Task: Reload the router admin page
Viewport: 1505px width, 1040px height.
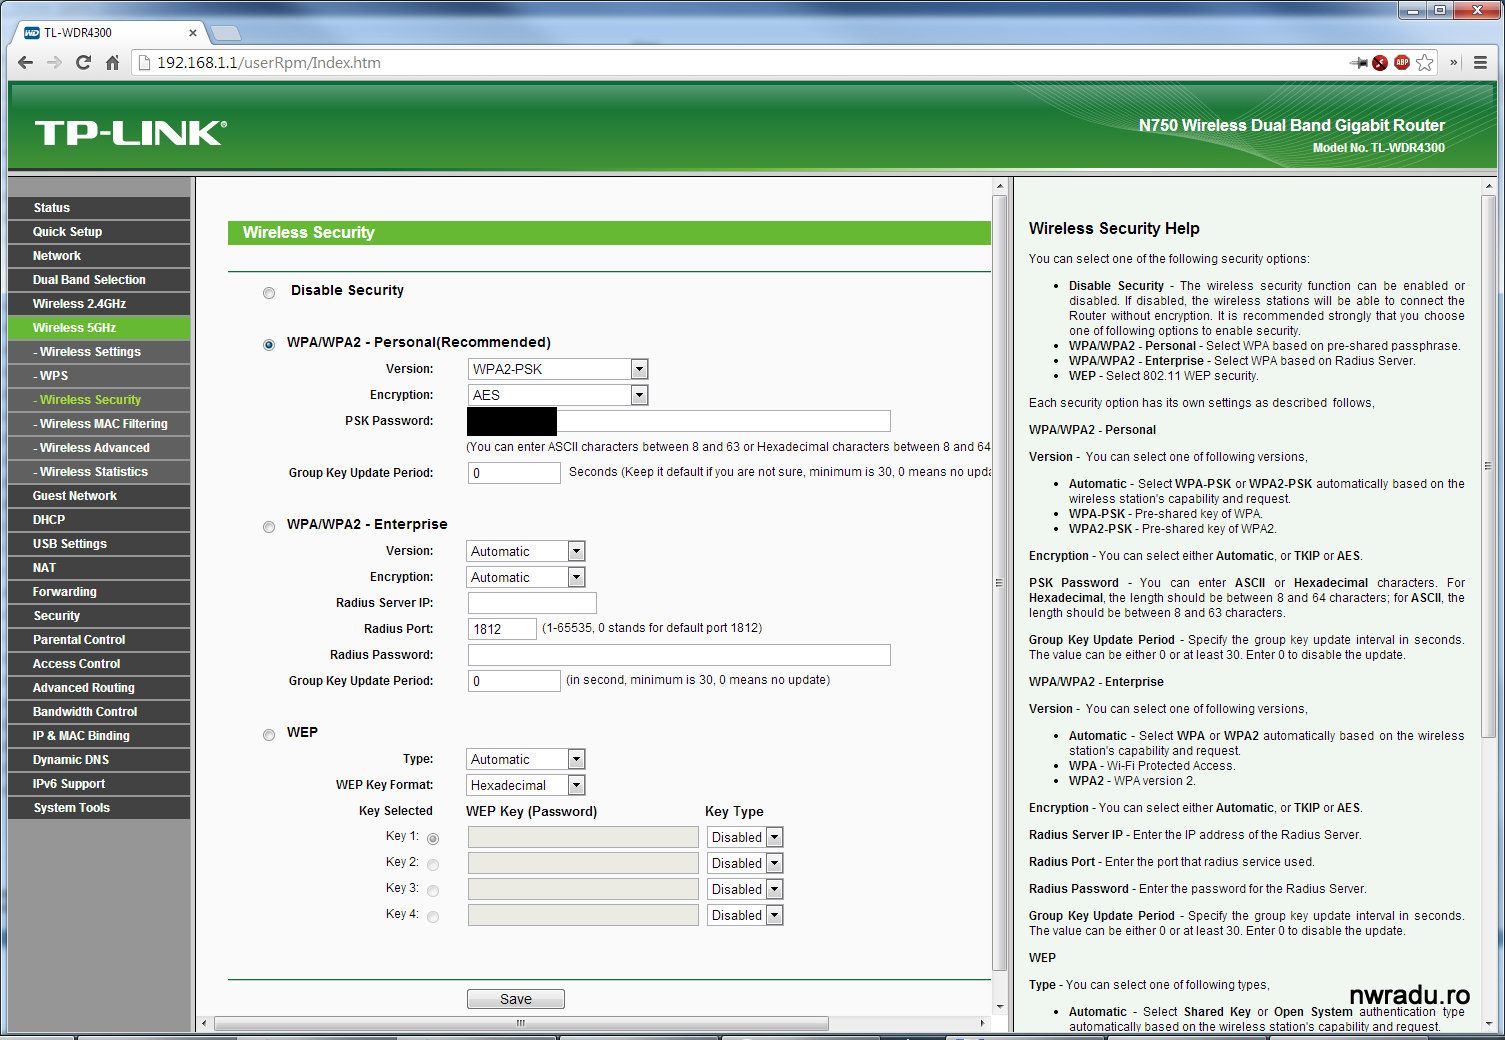Action: [84, 63]
